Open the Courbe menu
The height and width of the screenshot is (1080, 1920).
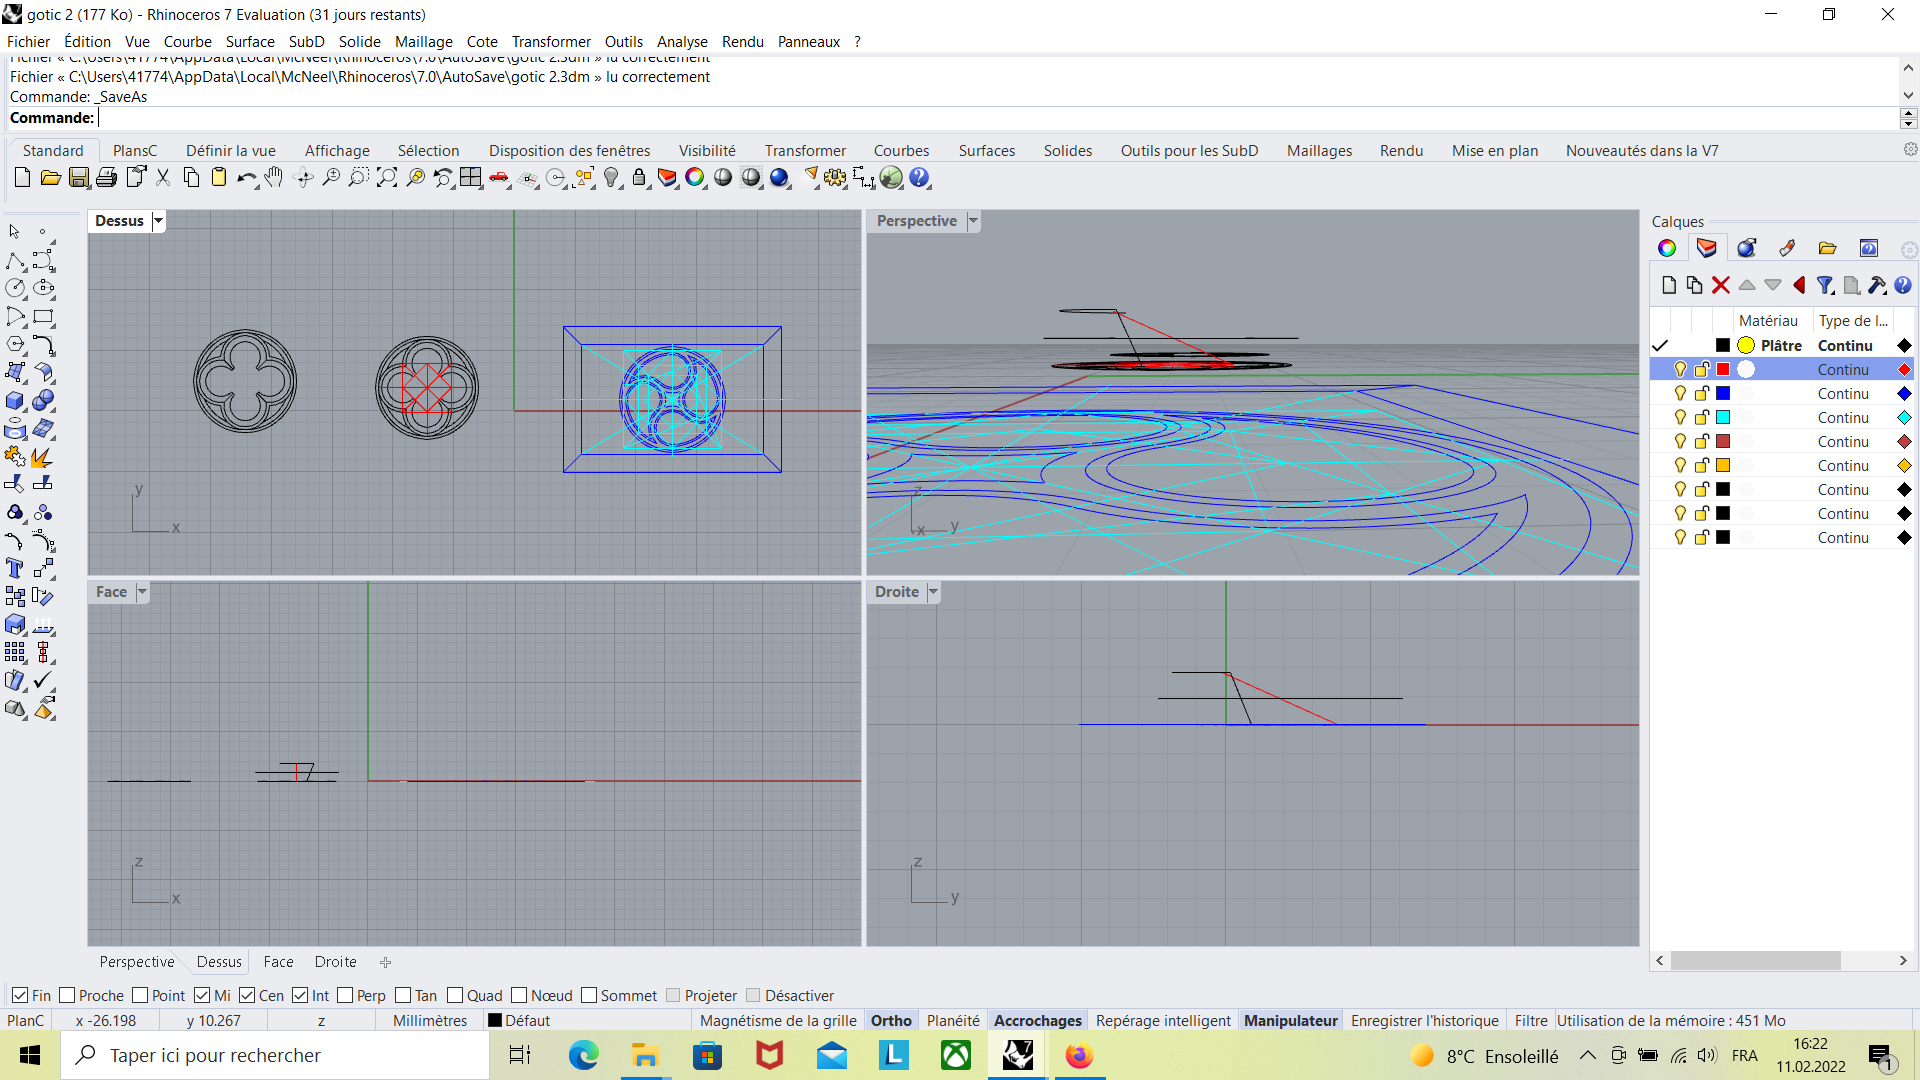tap(187, 42)
